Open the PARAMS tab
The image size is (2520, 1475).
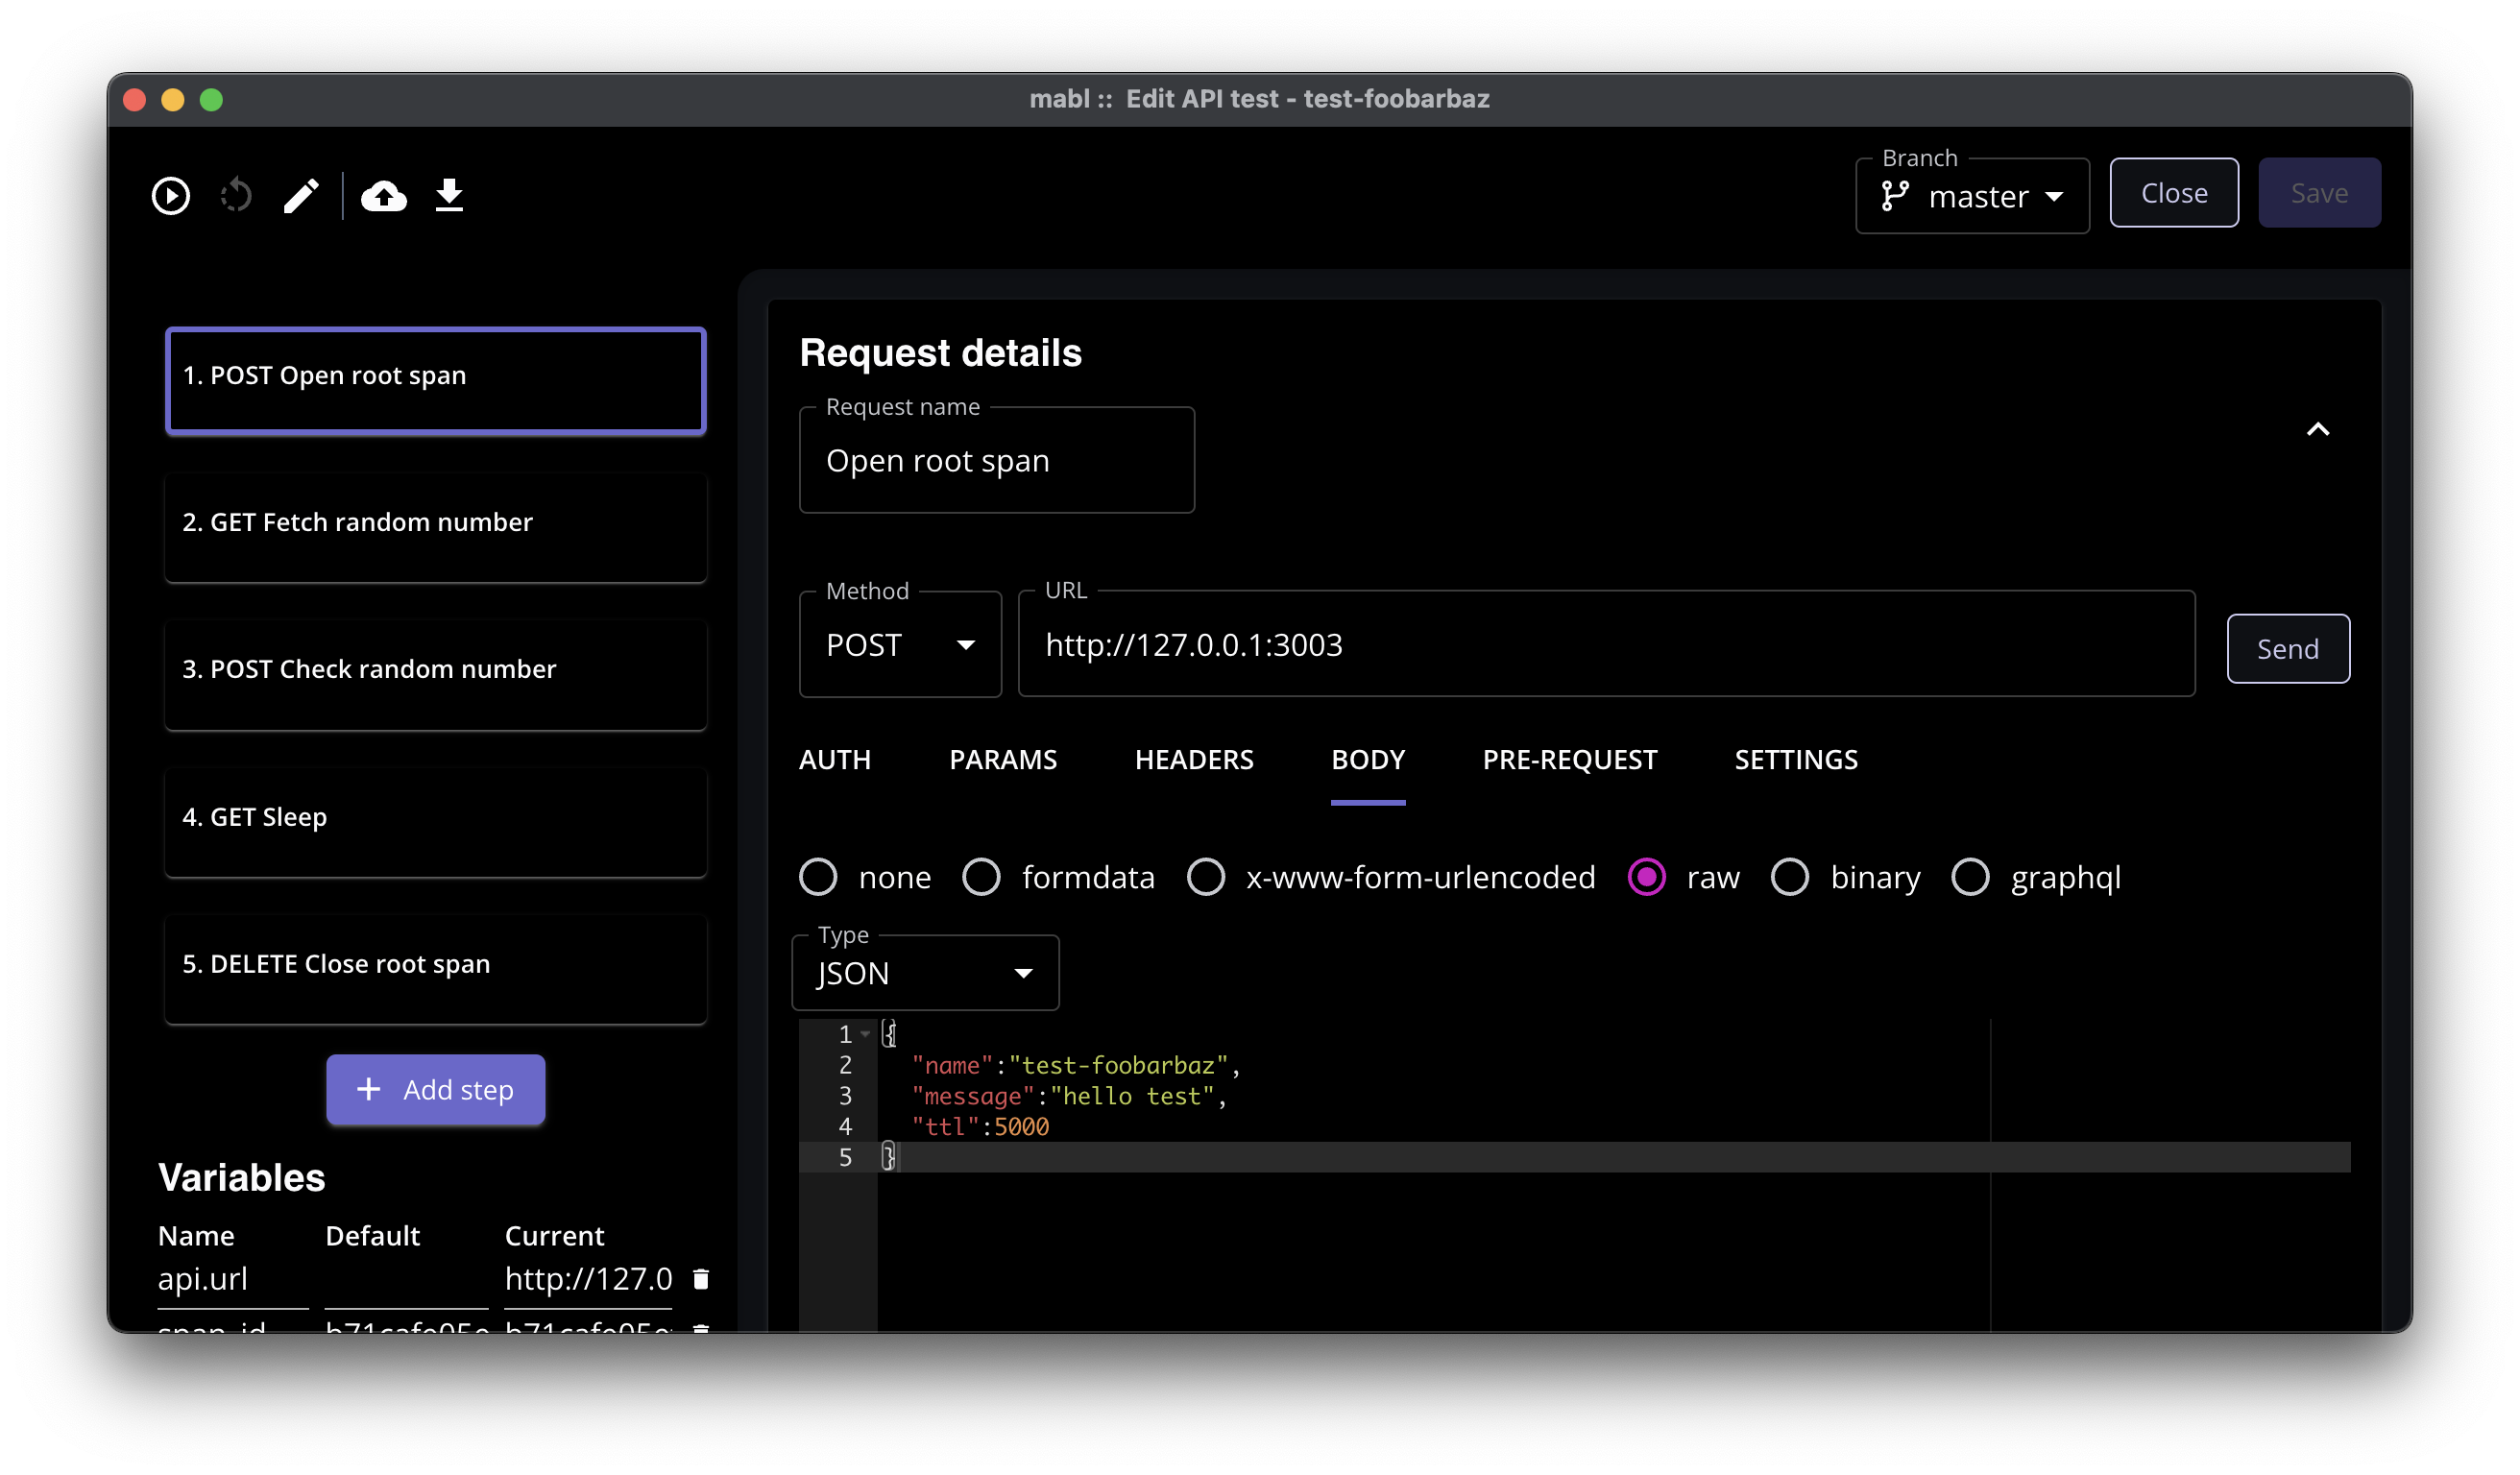[x=1003, y=760]
